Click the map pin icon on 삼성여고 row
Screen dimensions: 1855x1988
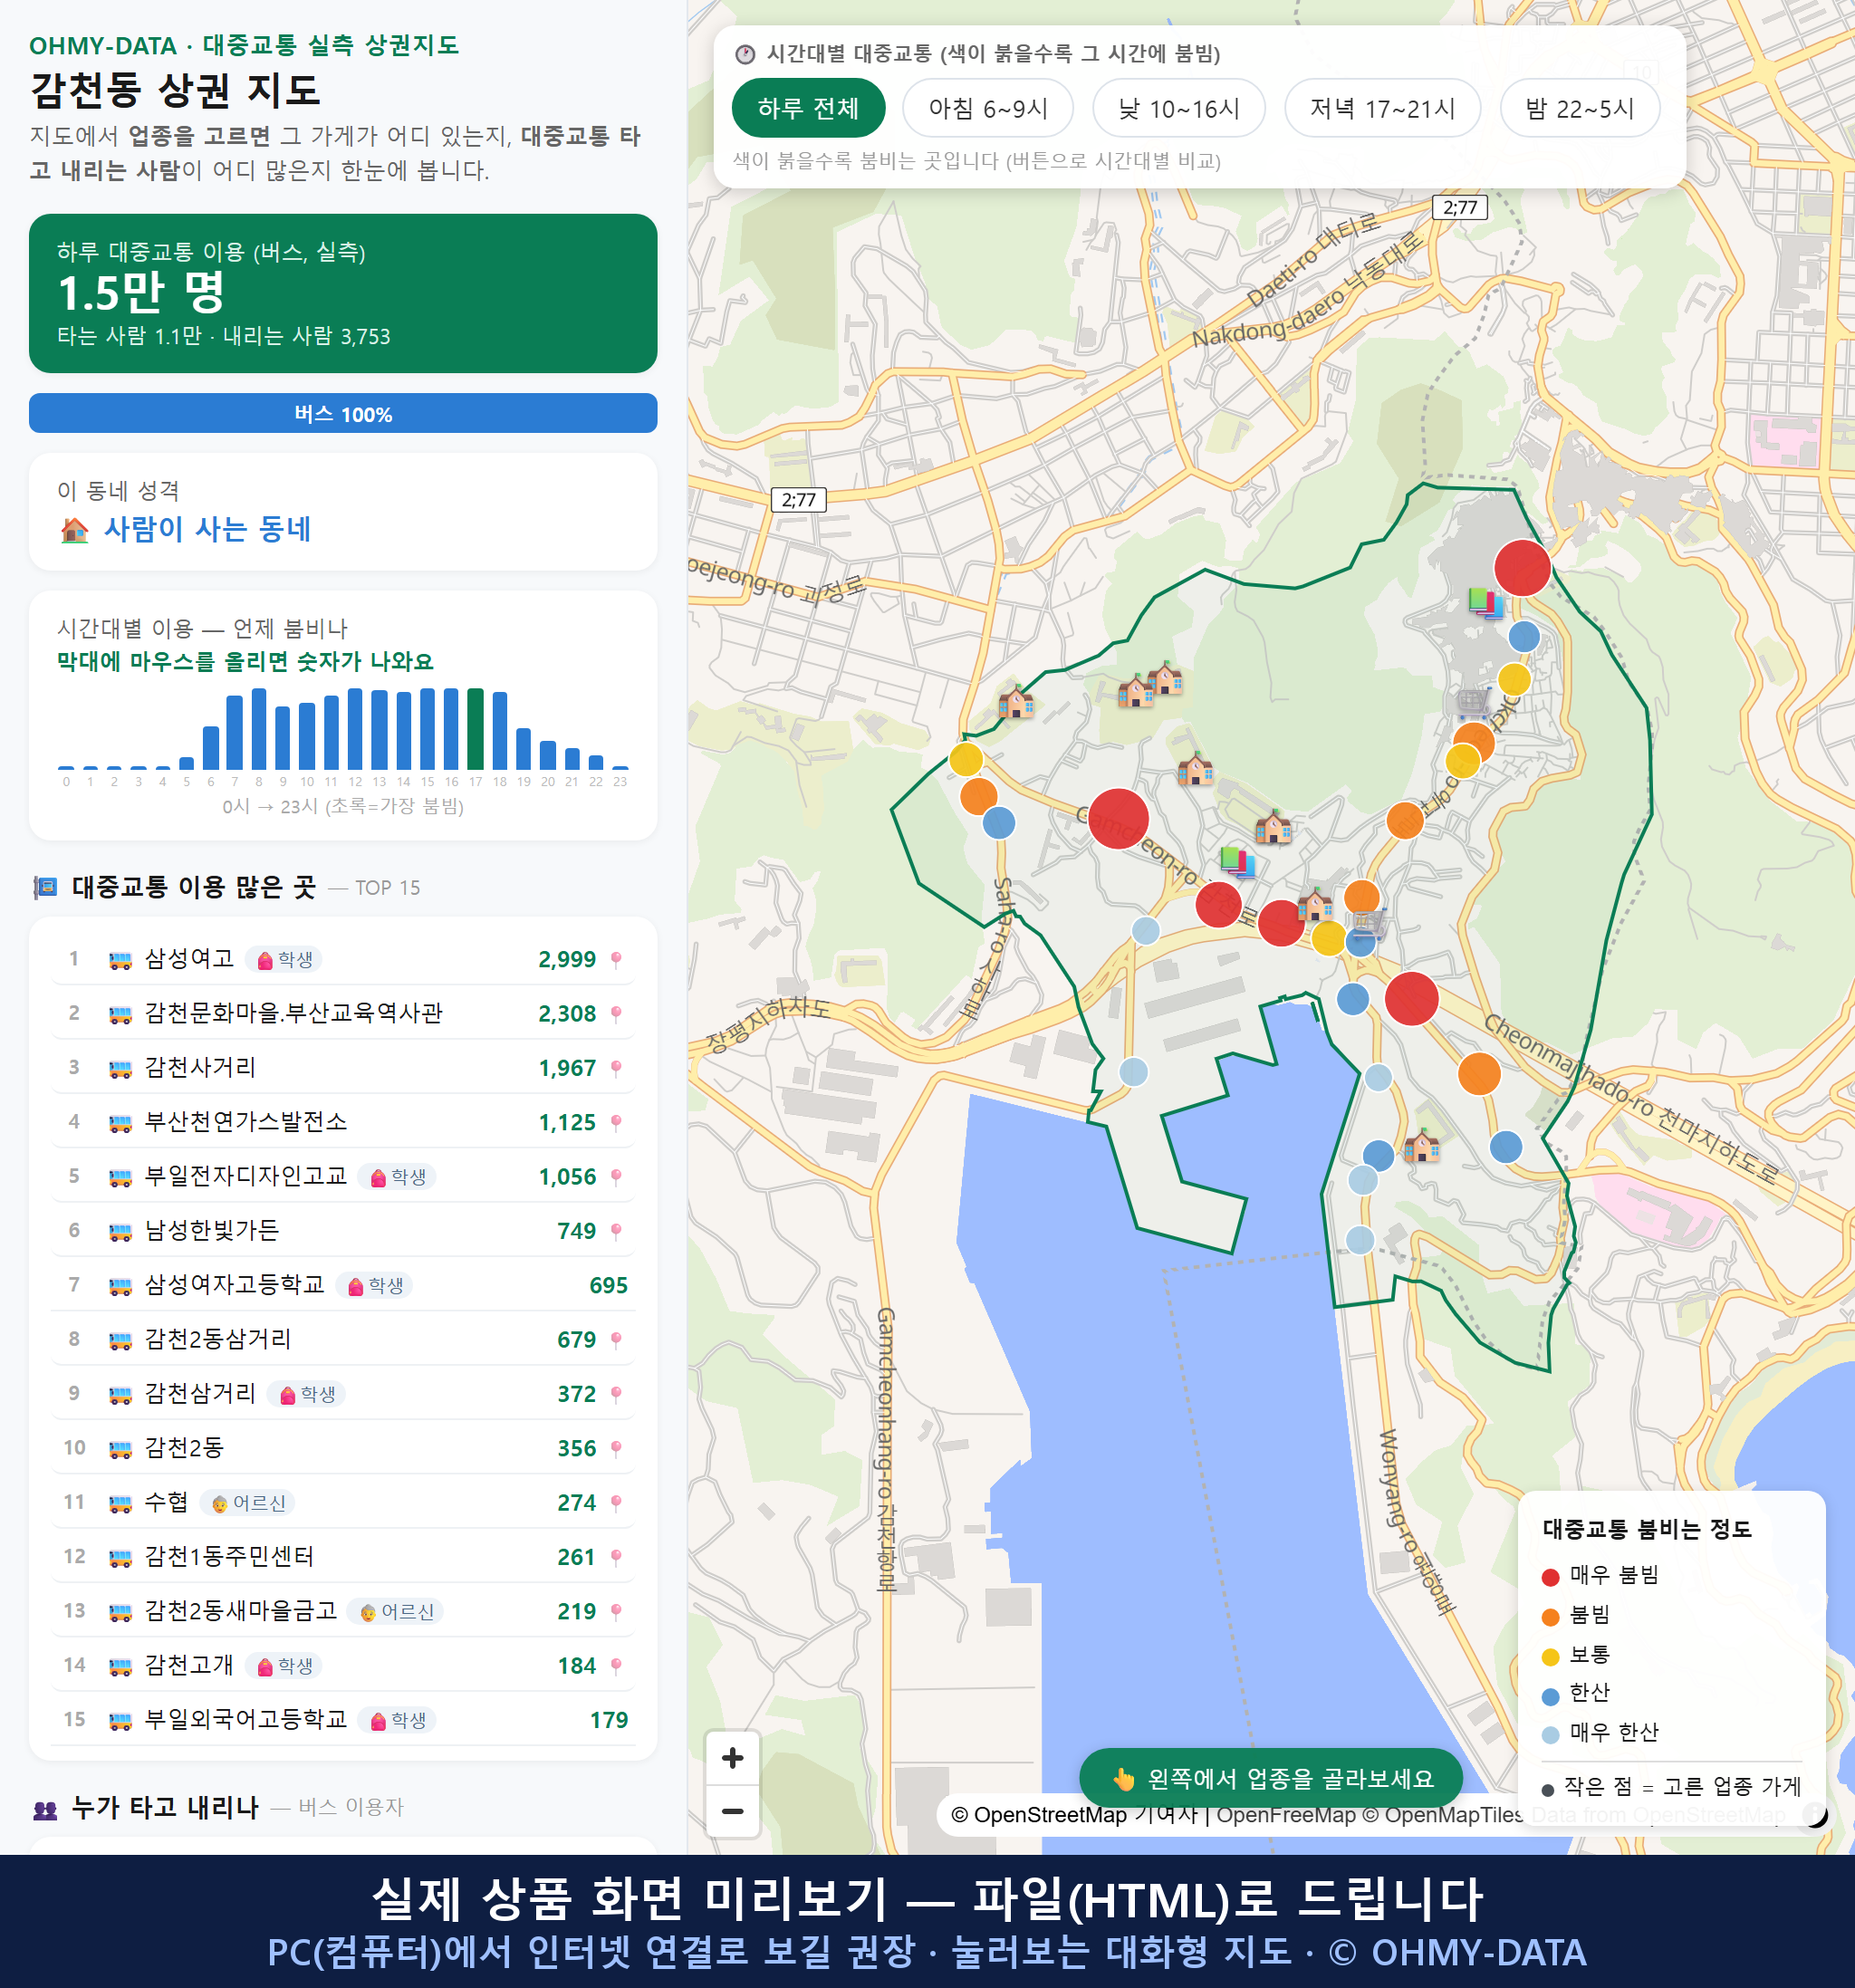[x=616, y=960]
